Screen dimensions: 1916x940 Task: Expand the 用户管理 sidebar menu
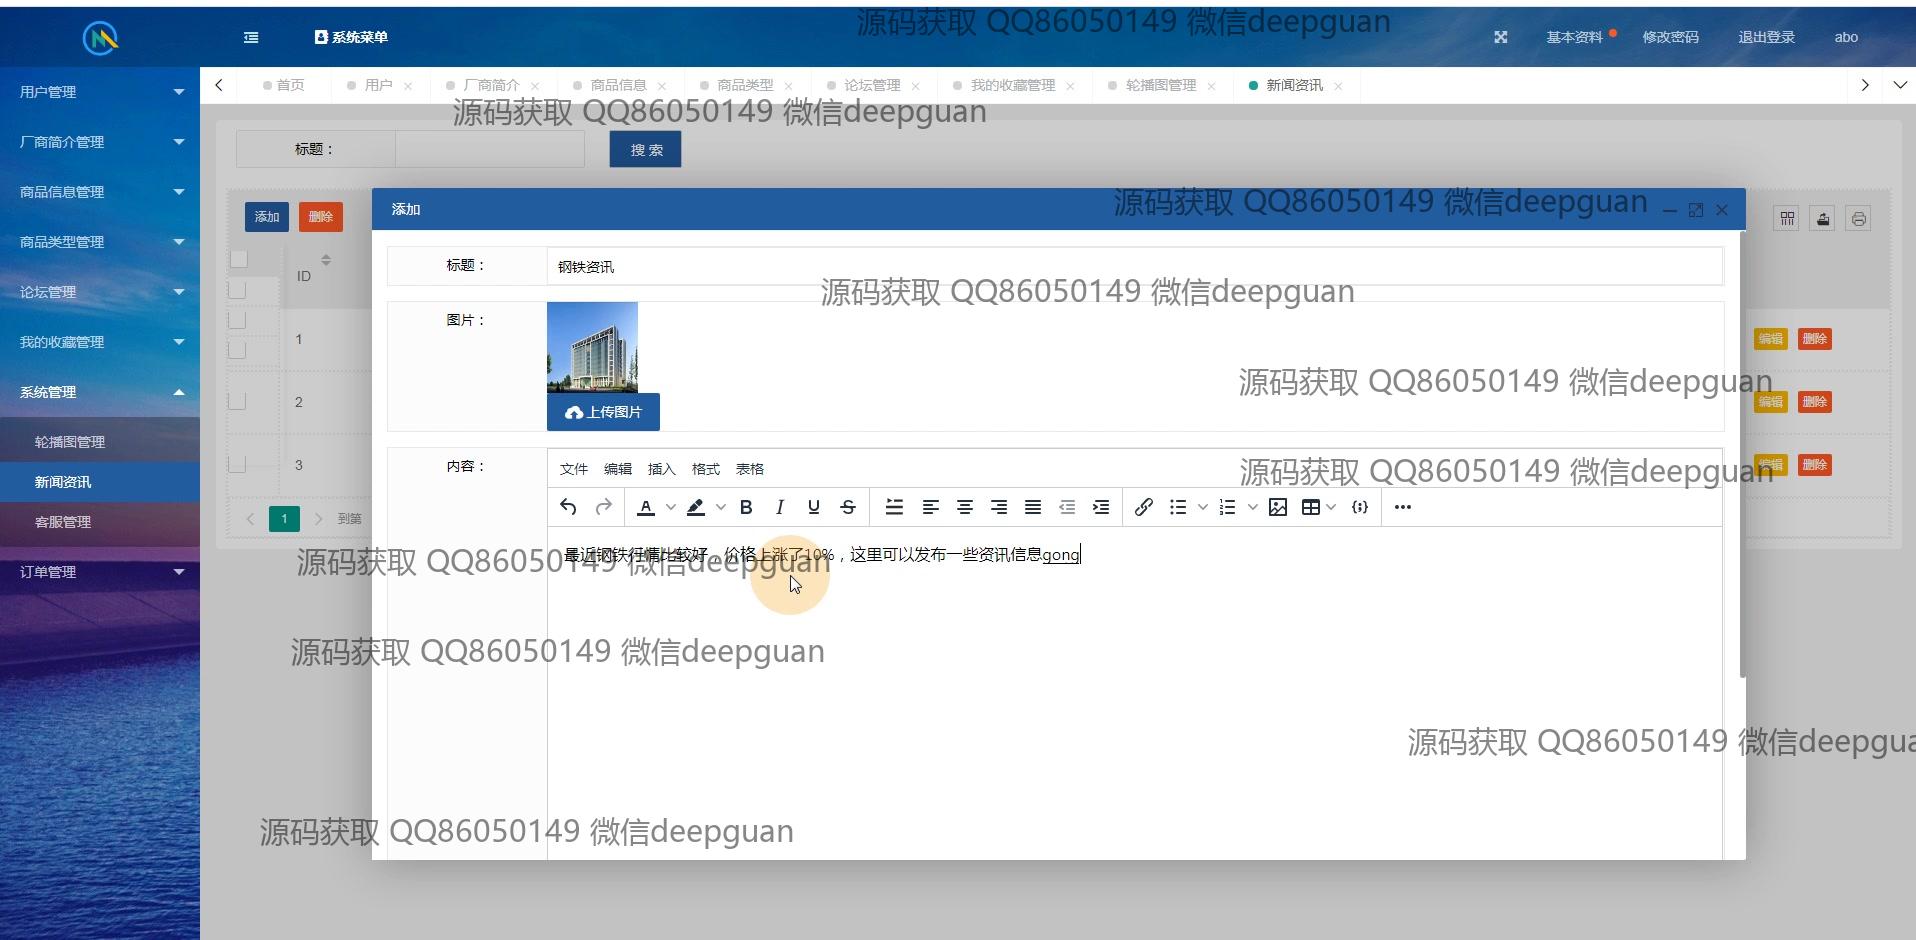coord(100,92)
